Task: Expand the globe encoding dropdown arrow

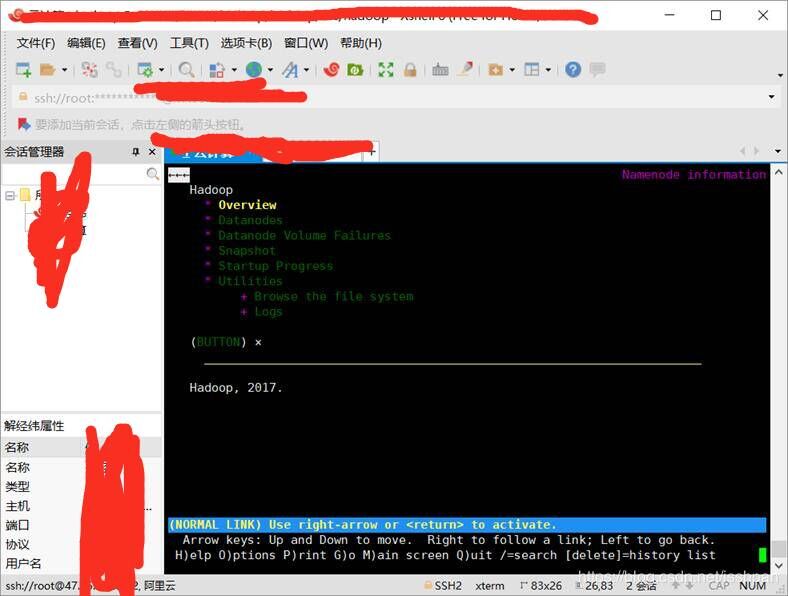Action: (270, 70)
